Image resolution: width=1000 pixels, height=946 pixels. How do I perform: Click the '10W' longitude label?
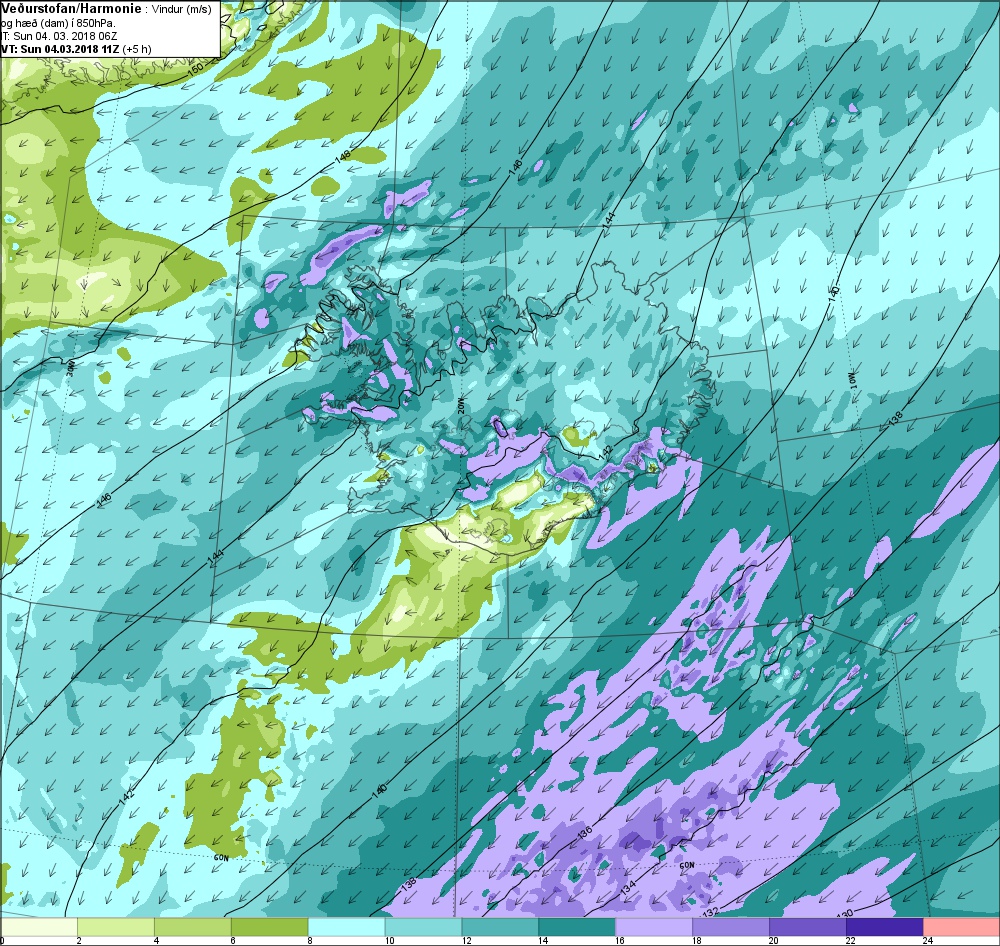(853, 380)
